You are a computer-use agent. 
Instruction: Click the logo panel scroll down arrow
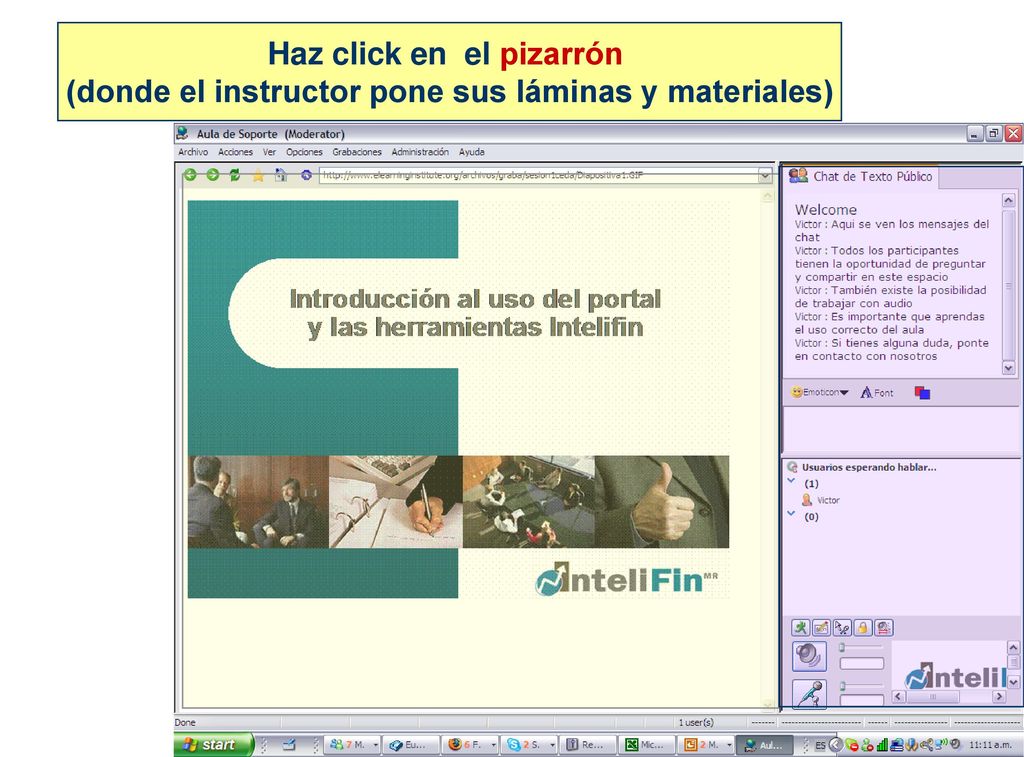coord(1013,682)
